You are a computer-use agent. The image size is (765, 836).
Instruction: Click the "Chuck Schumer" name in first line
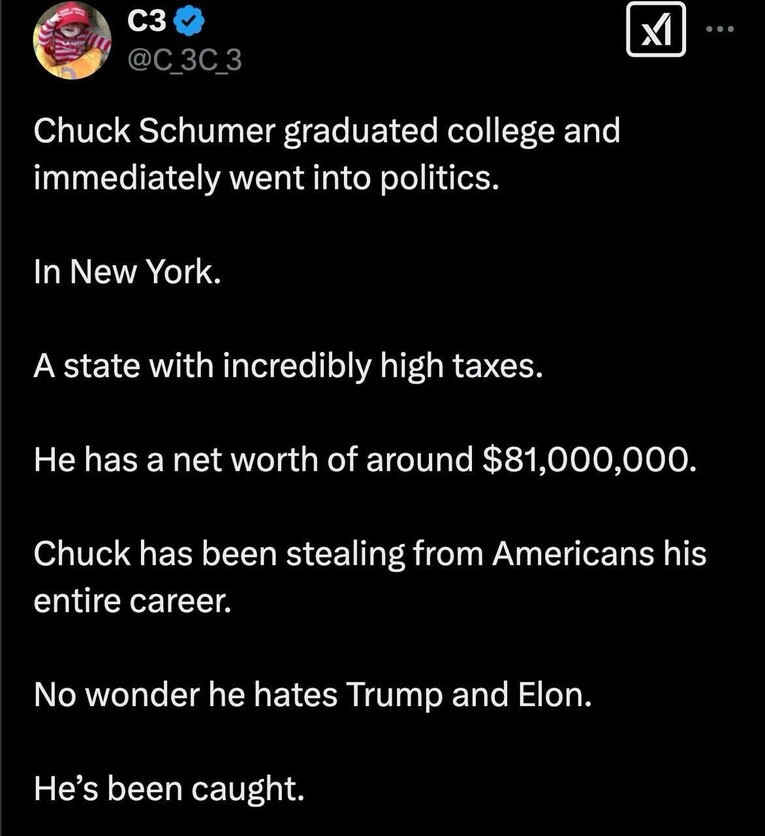143,131
